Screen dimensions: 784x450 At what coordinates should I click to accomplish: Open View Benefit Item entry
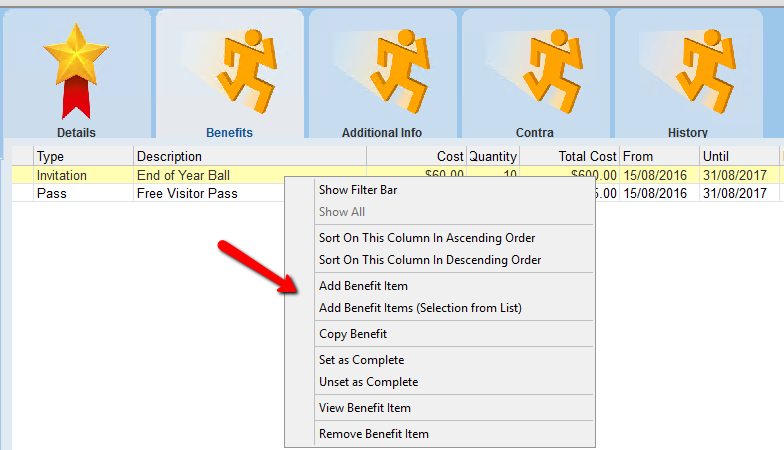[x=364, y=408]
